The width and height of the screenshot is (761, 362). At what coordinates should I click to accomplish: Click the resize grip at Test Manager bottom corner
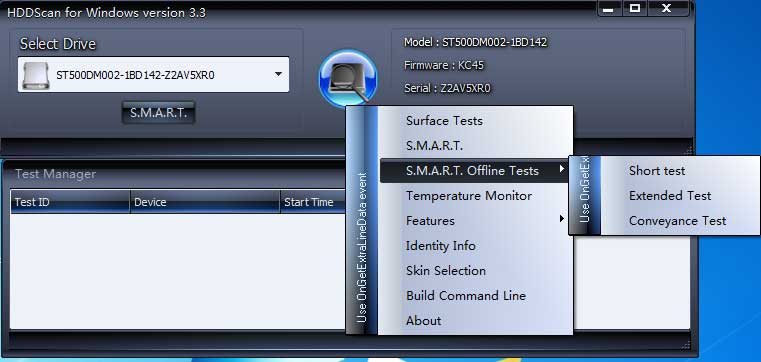pos(686,345)
